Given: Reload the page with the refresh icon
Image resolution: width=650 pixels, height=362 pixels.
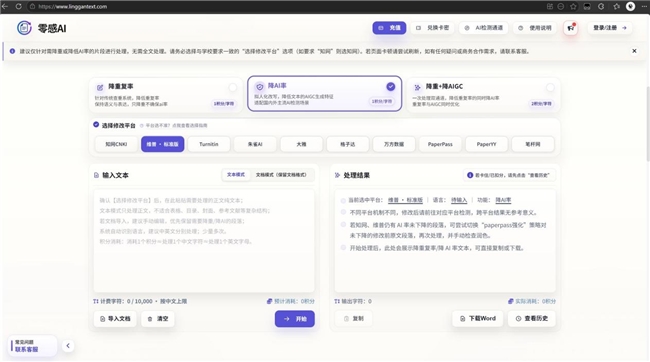Looking at the screenshot, I should coord(19,6).
